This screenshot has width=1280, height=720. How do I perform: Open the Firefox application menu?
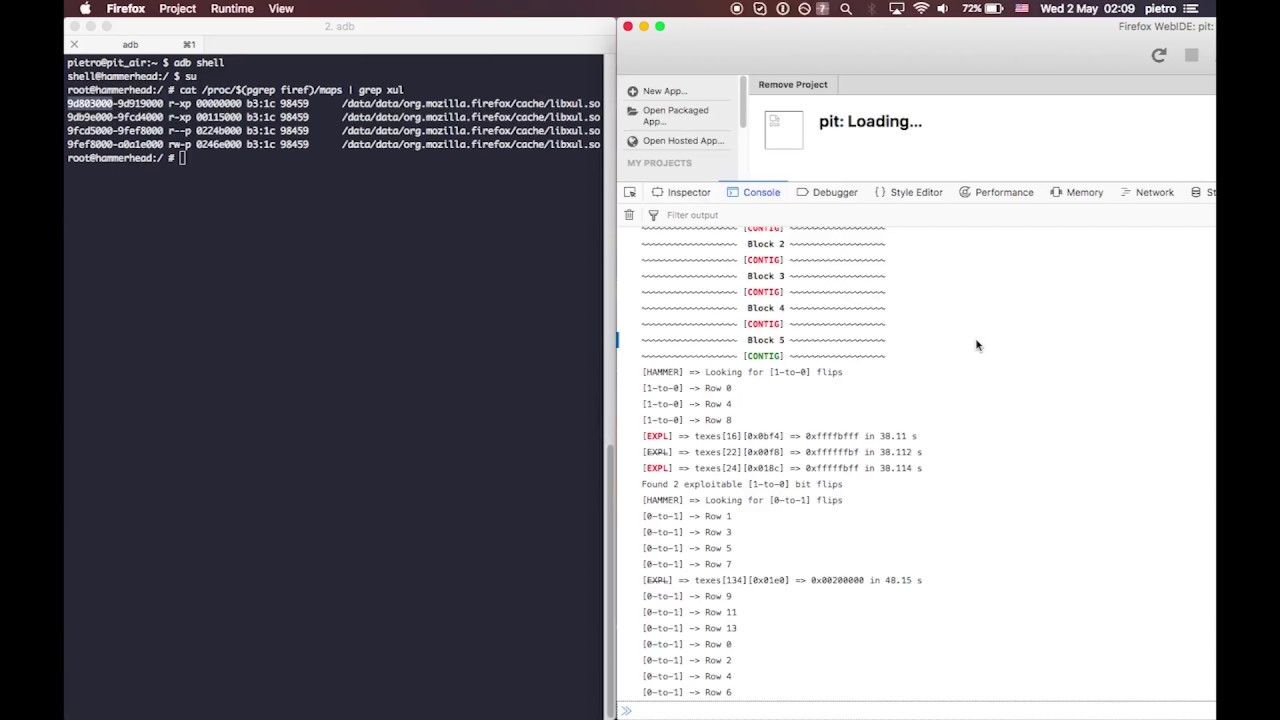126,8
